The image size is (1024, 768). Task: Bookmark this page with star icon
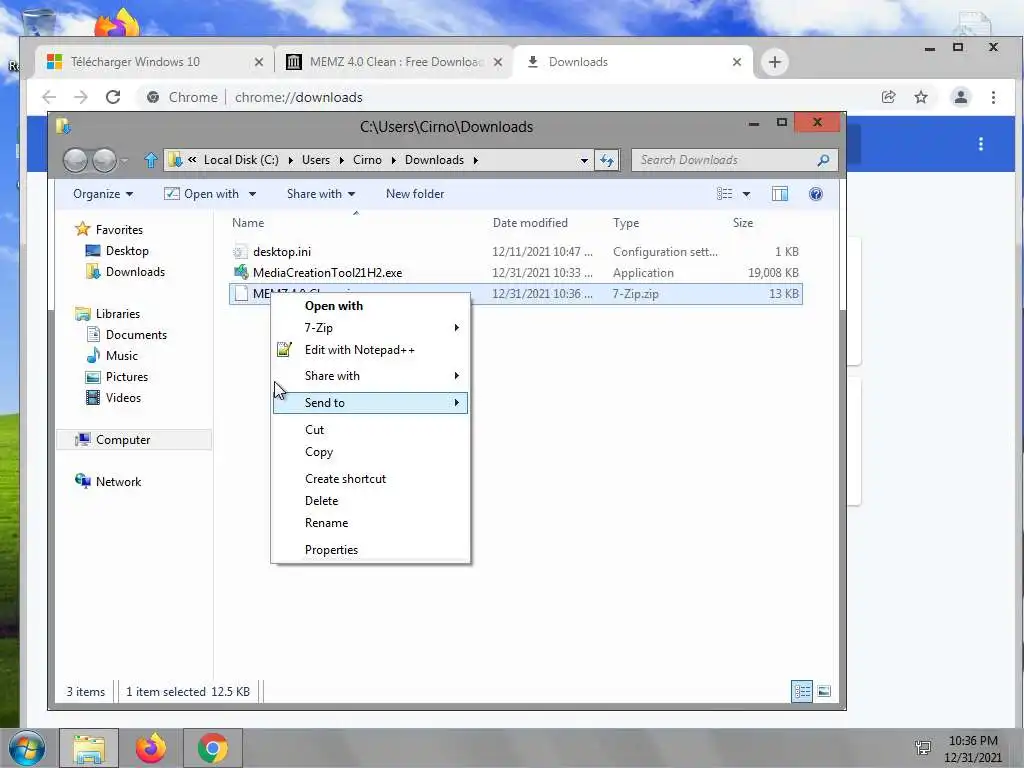tap(921, 97)
